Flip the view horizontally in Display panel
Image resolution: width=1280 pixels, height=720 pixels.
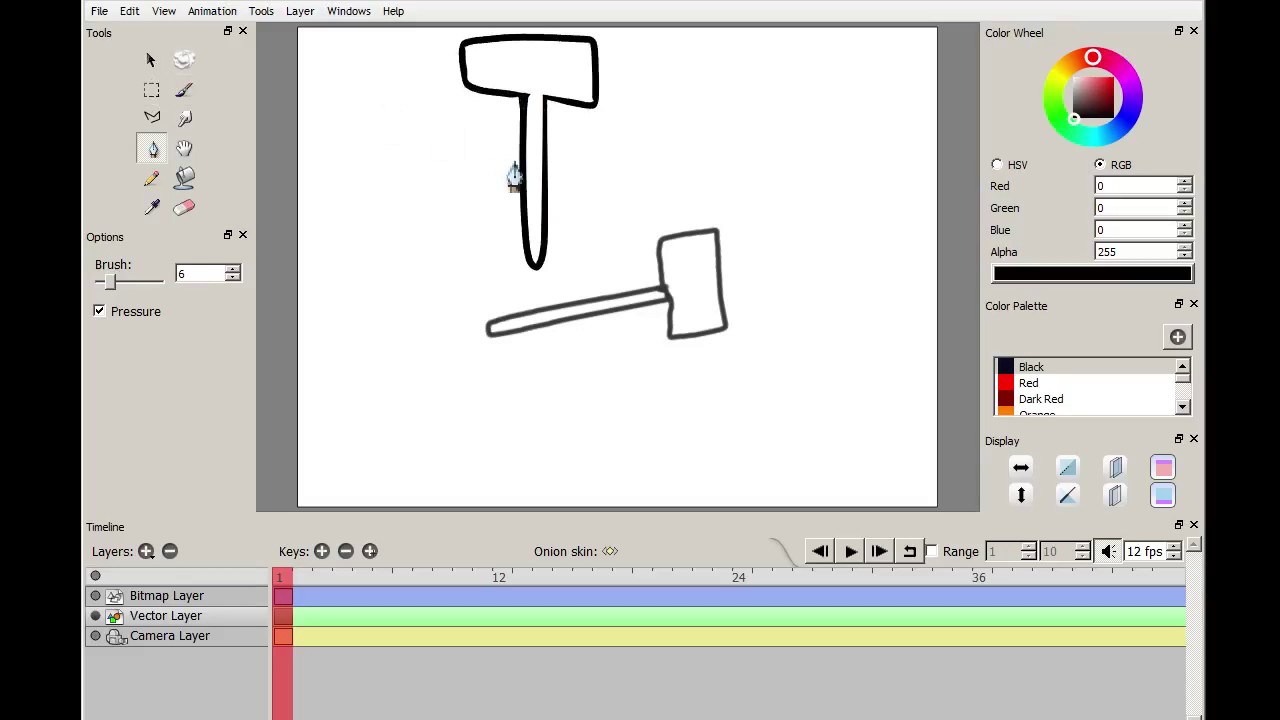click(1021, 467)
